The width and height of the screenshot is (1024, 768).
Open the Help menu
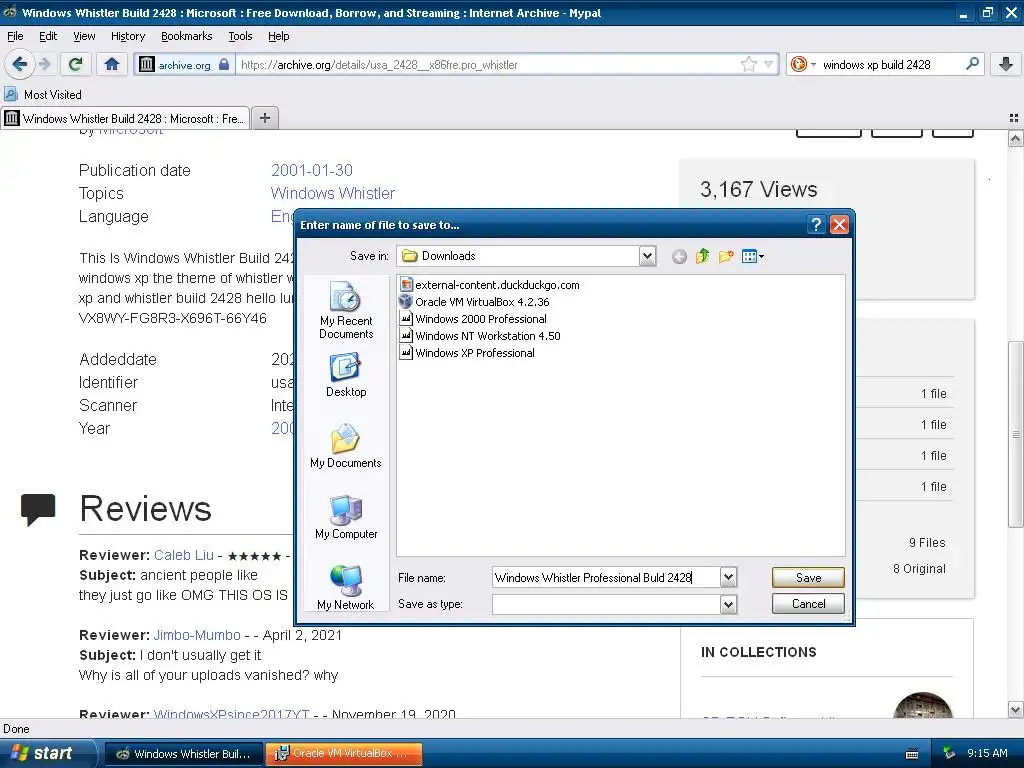point(279,36)
